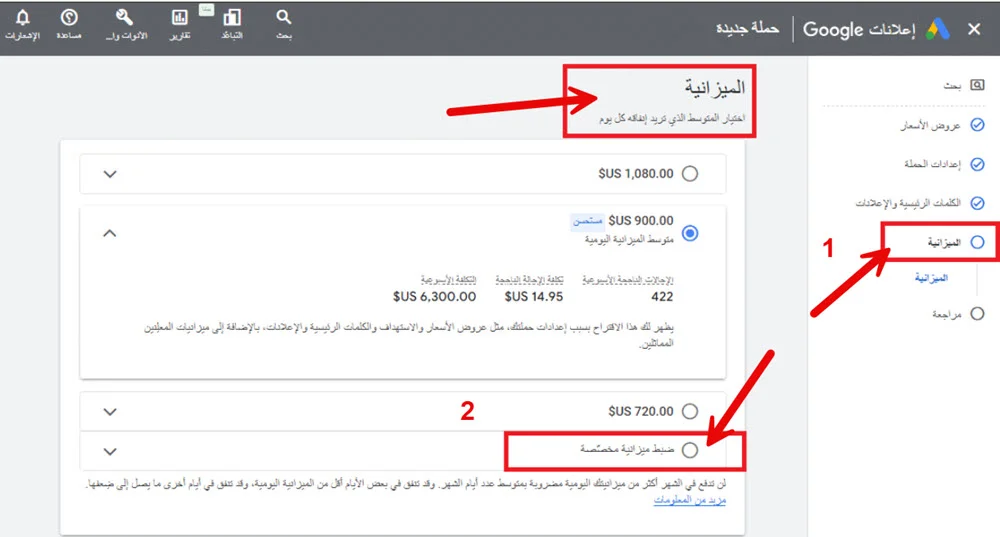Collapse the $US 900.00 budget option chevron
The image size is (1000, 537).
point(110,233)
